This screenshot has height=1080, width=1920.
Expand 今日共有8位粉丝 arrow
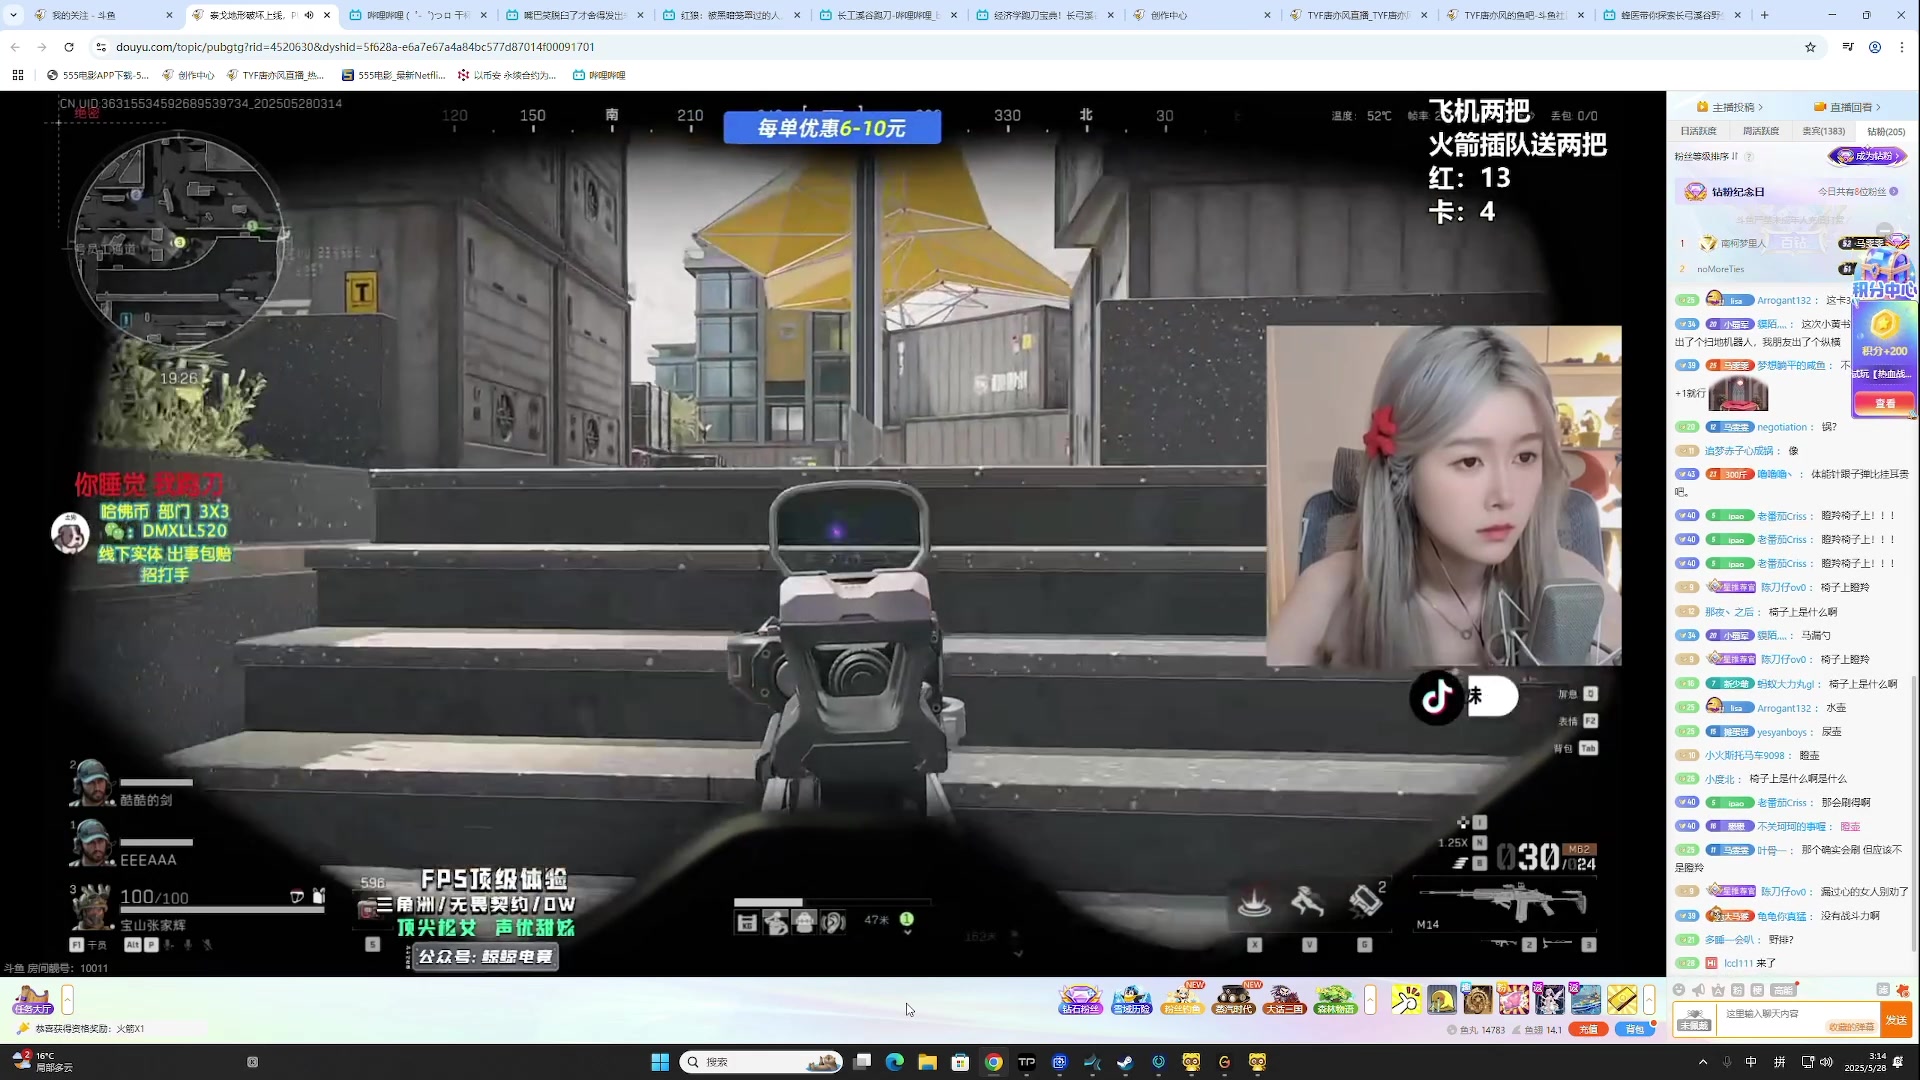pyautogui.click(x=1893, y=191)
